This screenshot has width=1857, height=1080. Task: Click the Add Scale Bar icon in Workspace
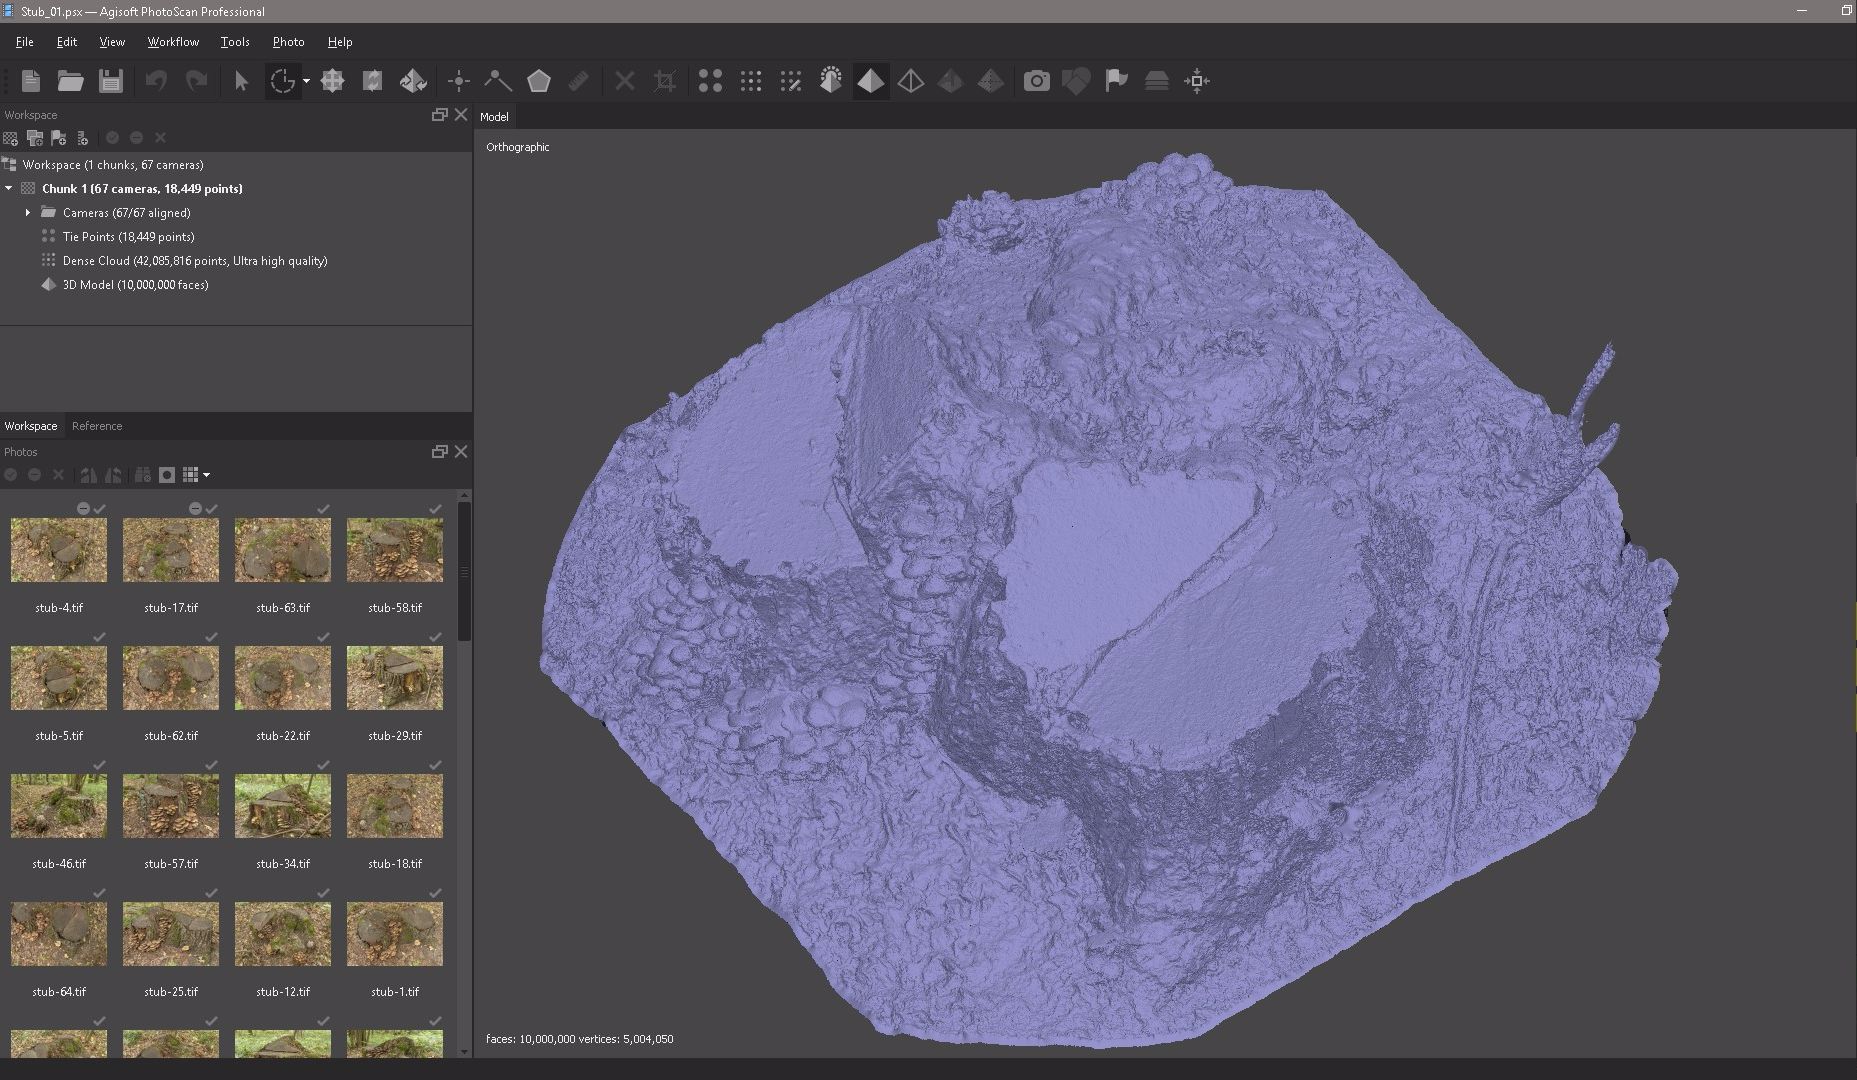tap(83, 138)
